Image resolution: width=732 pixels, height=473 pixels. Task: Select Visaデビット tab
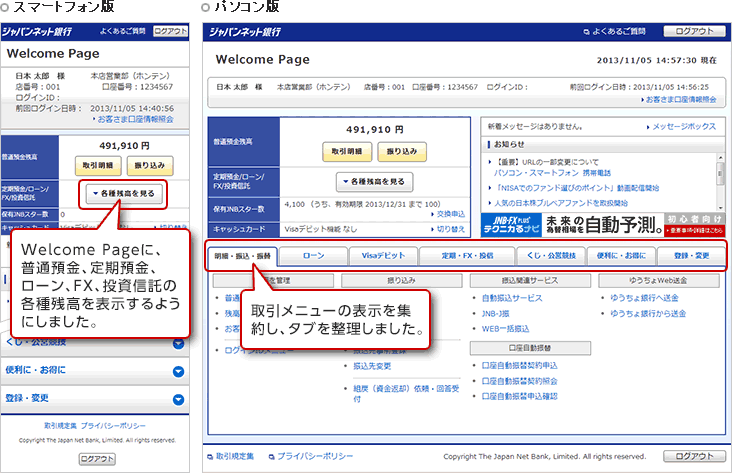(x=383, y=256)
